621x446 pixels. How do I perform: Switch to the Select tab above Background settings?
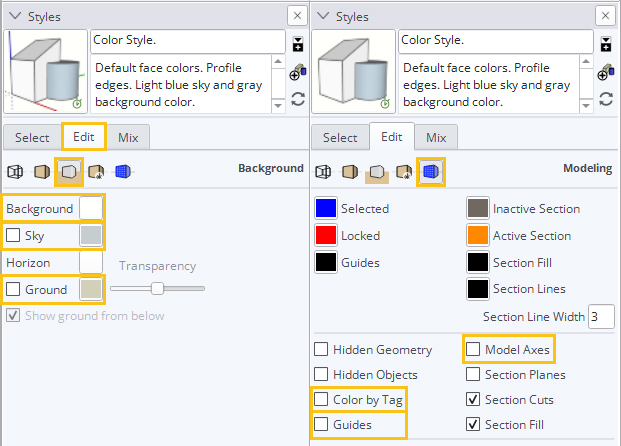coord(32,137)
